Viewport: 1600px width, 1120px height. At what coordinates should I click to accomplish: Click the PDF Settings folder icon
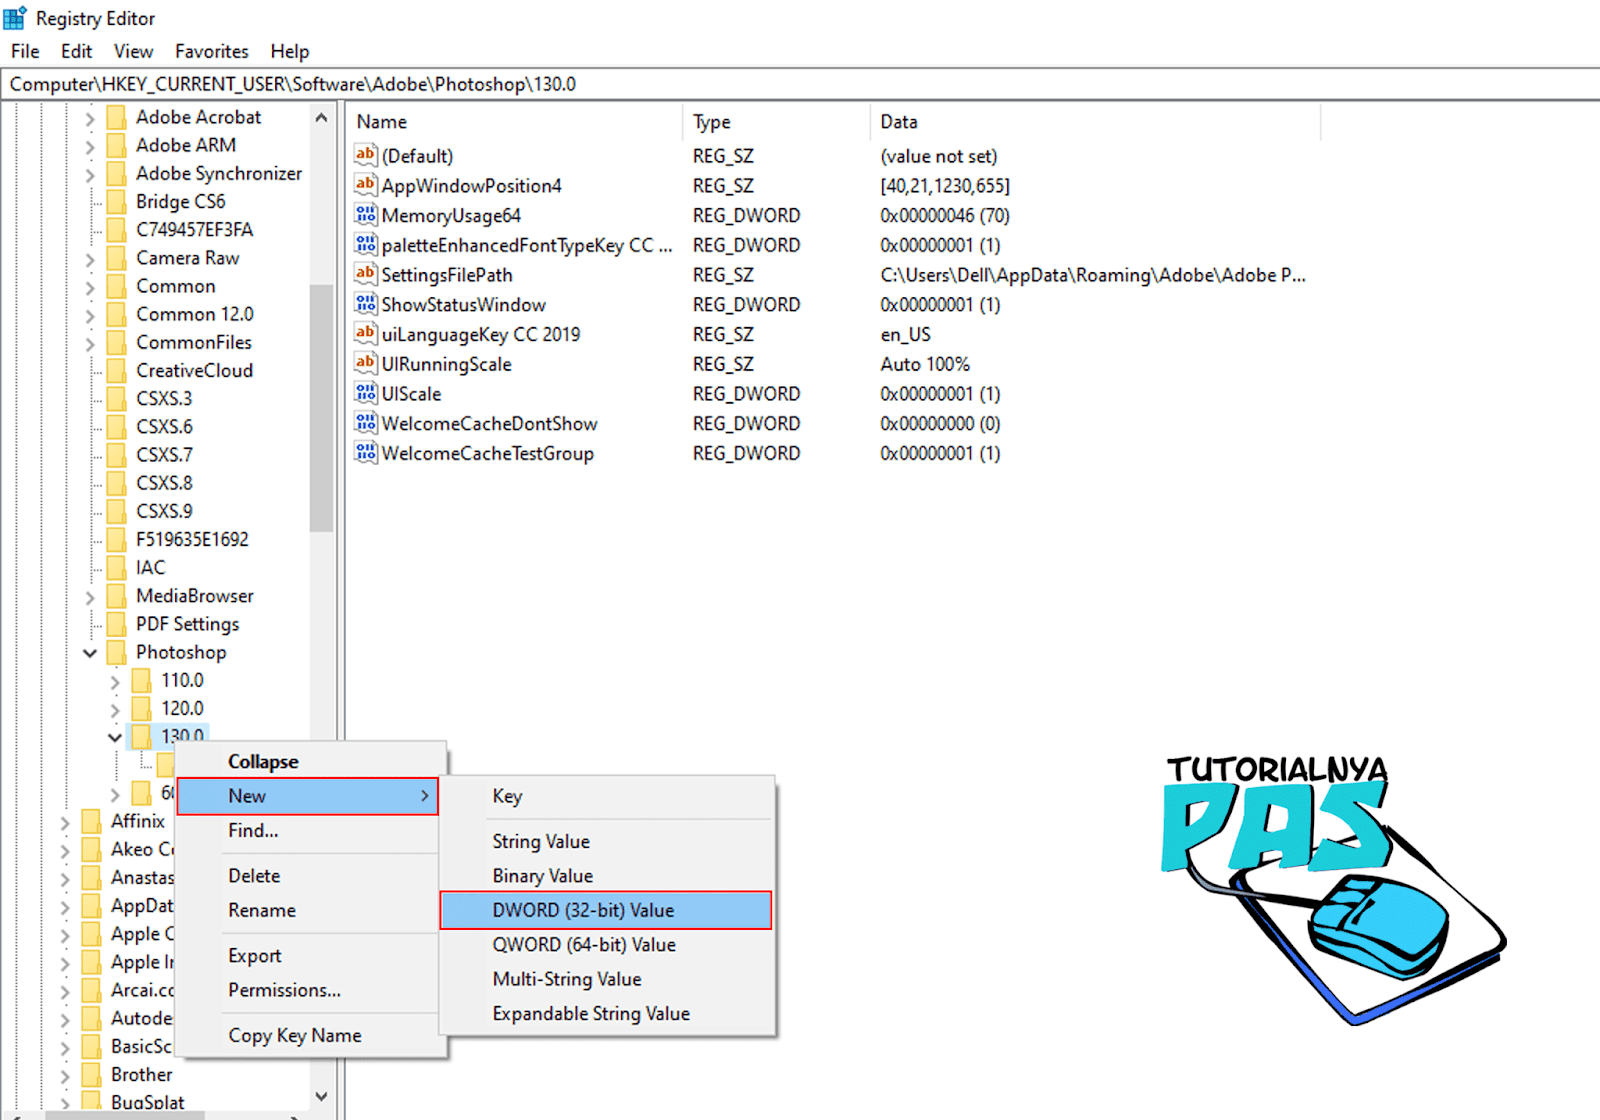(116, 624)
